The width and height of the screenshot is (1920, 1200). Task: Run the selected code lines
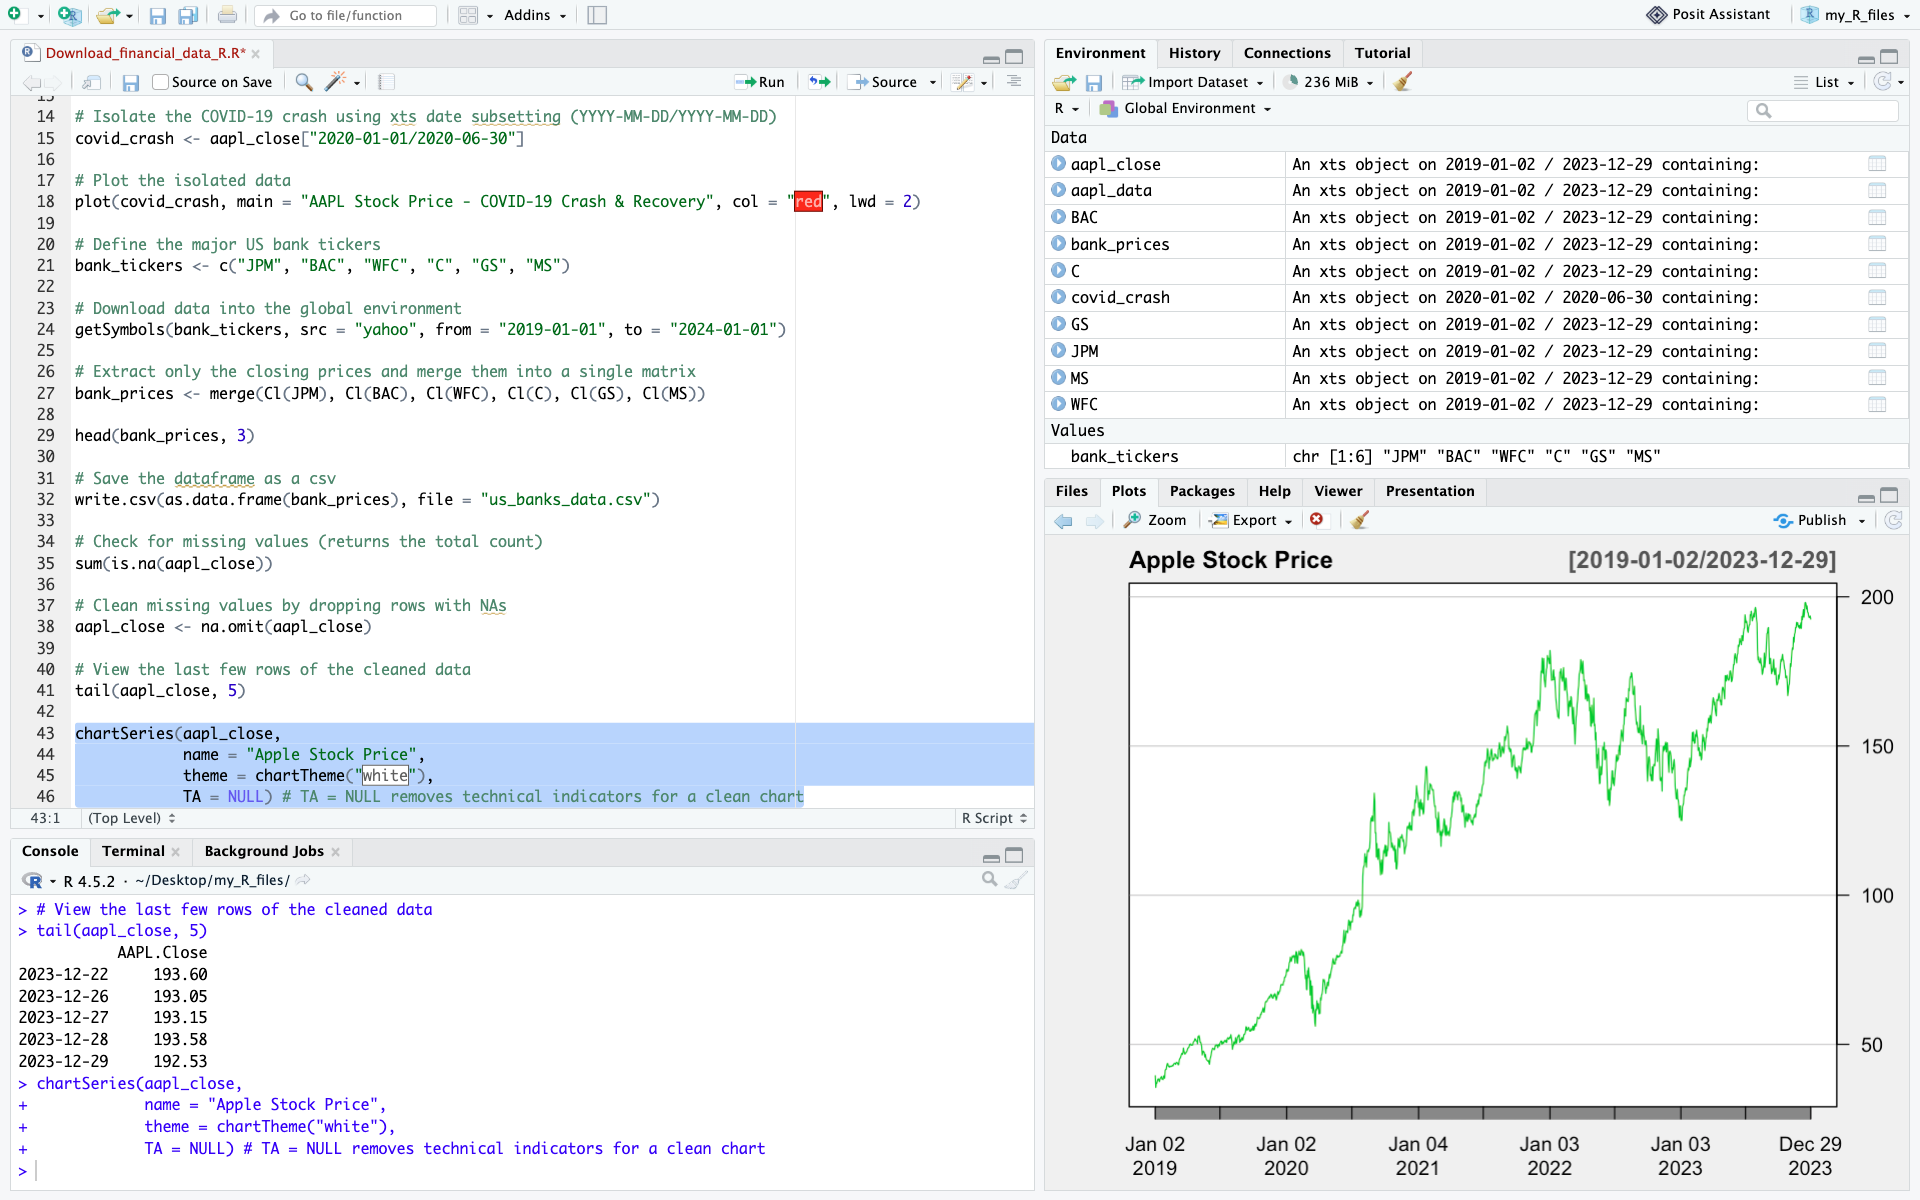pos(760,82)
